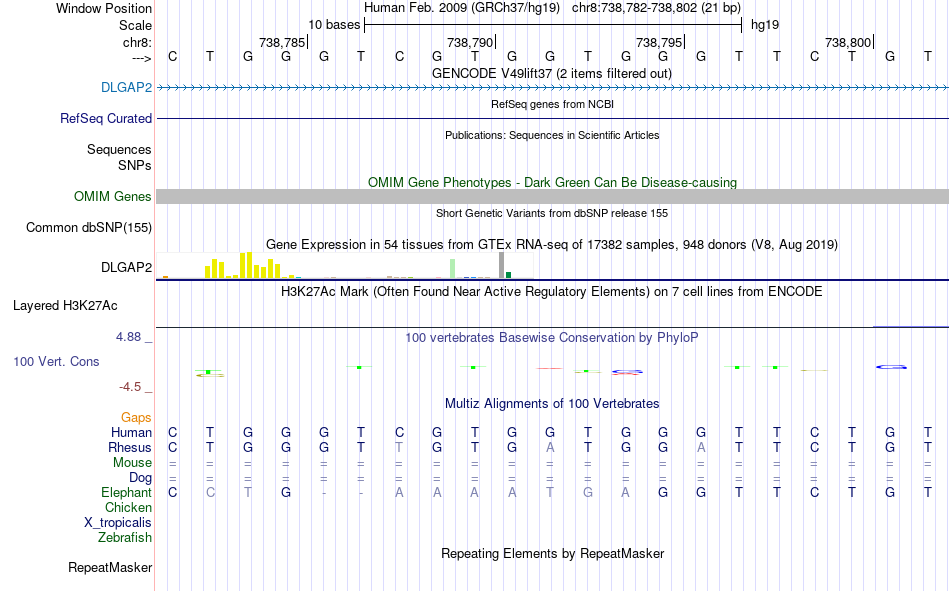Viewport: 950px width, 591px height.
Task: Click the 738,785 ruler position
Action: (x=282, y=42)
